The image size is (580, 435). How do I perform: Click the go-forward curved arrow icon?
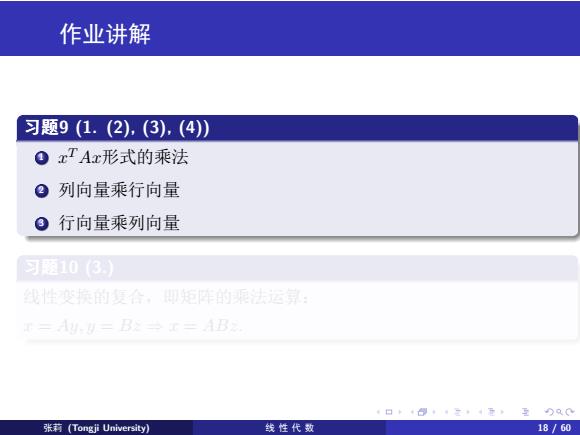569,412
